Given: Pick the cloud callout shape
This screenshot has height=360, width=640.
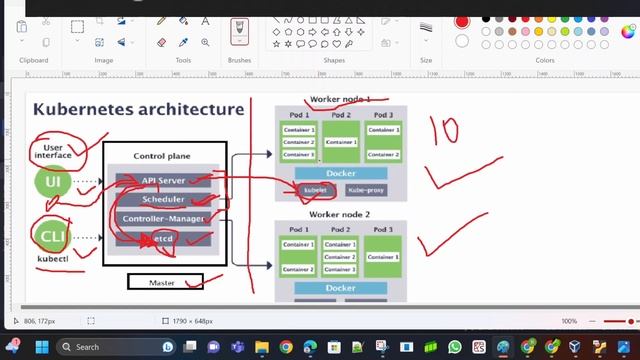Looking at the screenshot, I should [x=325, y=44].
